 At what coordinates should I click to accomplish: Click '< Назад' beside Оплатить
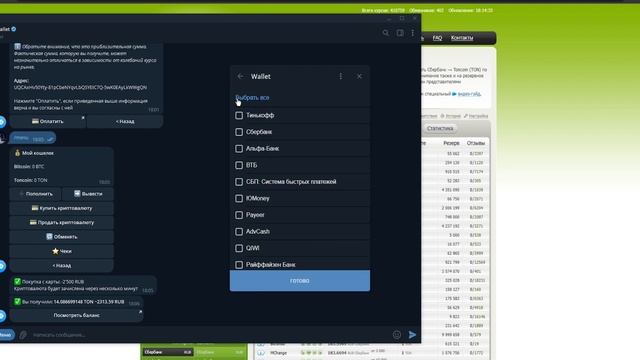125,121
